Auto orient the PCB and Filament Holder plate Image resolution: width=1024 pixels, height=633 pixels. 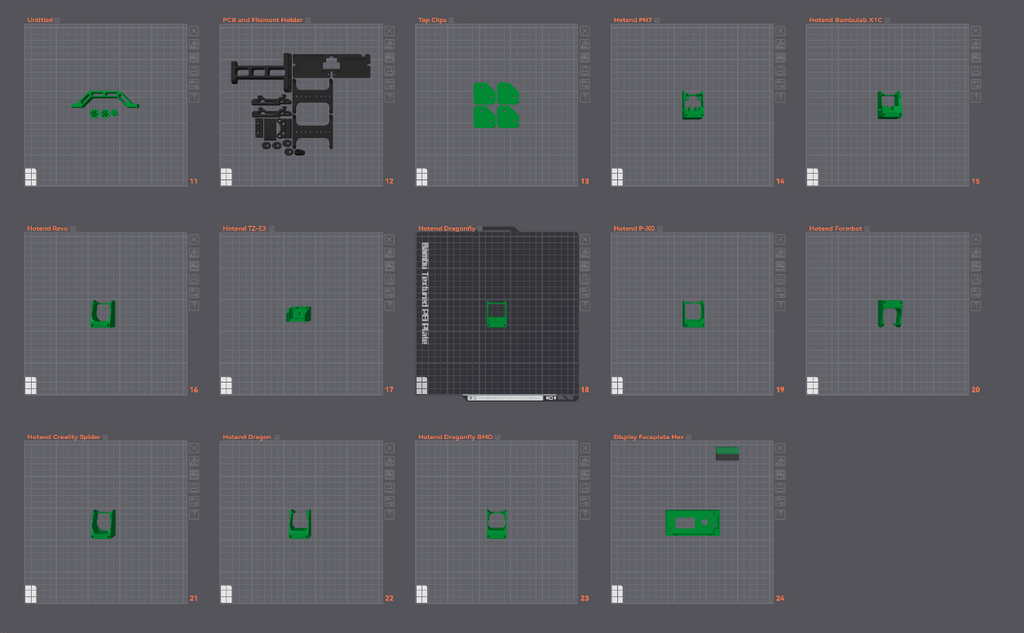389,44
